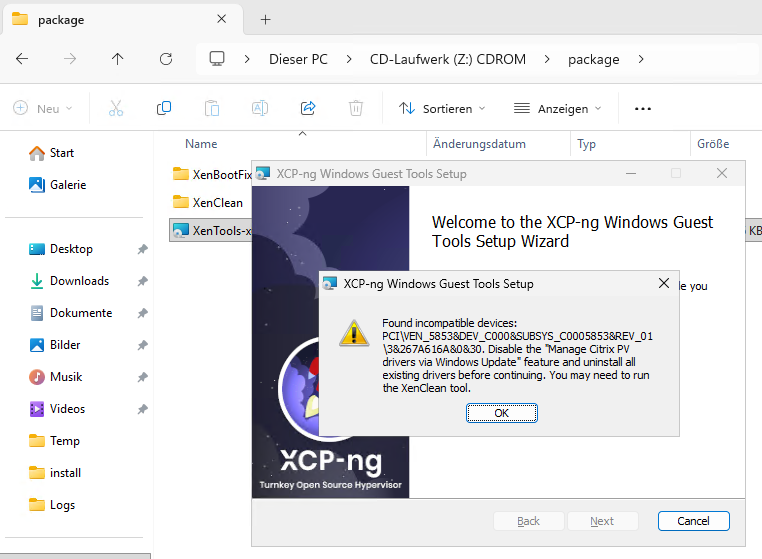Screen dimensions: 762x559
Task: Click OK in the incompatible devices dialog
Action: tap(501, 413)
